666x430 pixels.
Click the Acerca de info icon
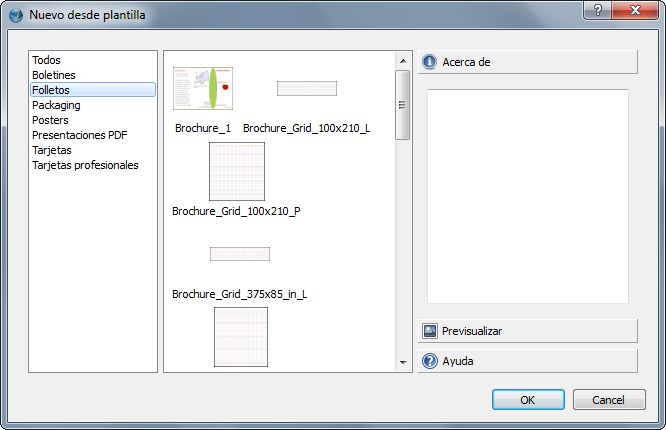tap(429, 62)
